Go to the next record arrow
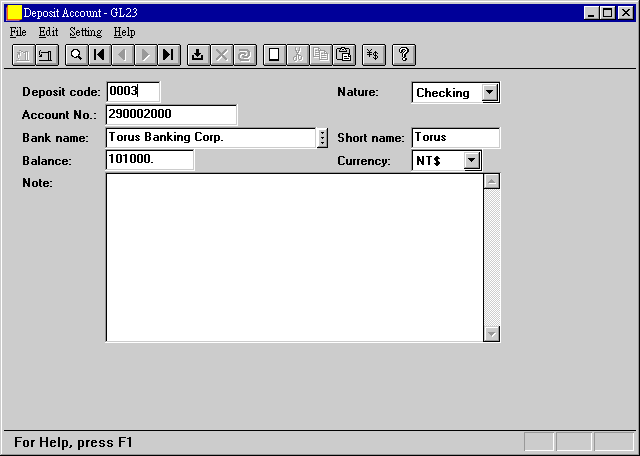 145,55
